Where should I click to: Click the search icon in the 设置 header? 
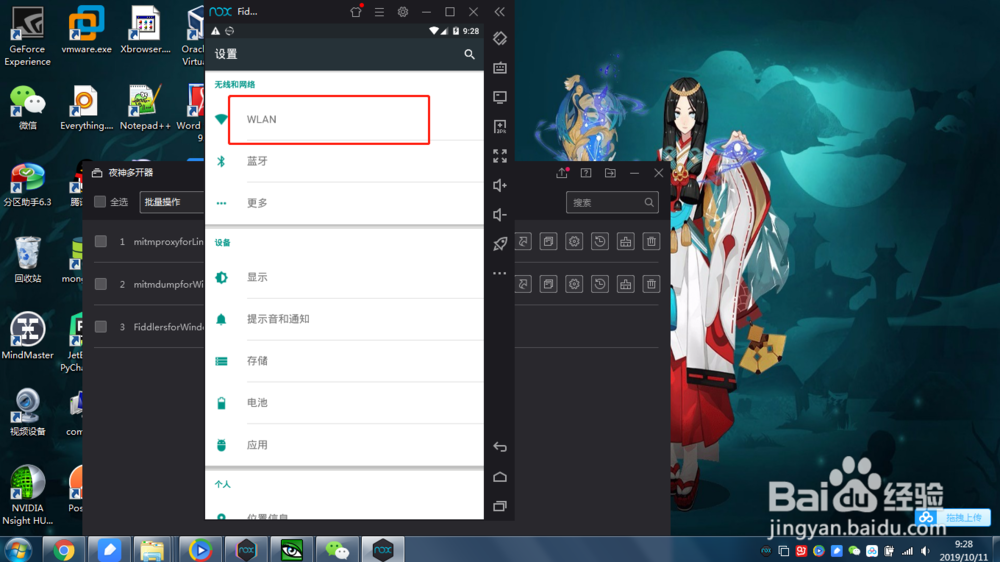point(469,54)
